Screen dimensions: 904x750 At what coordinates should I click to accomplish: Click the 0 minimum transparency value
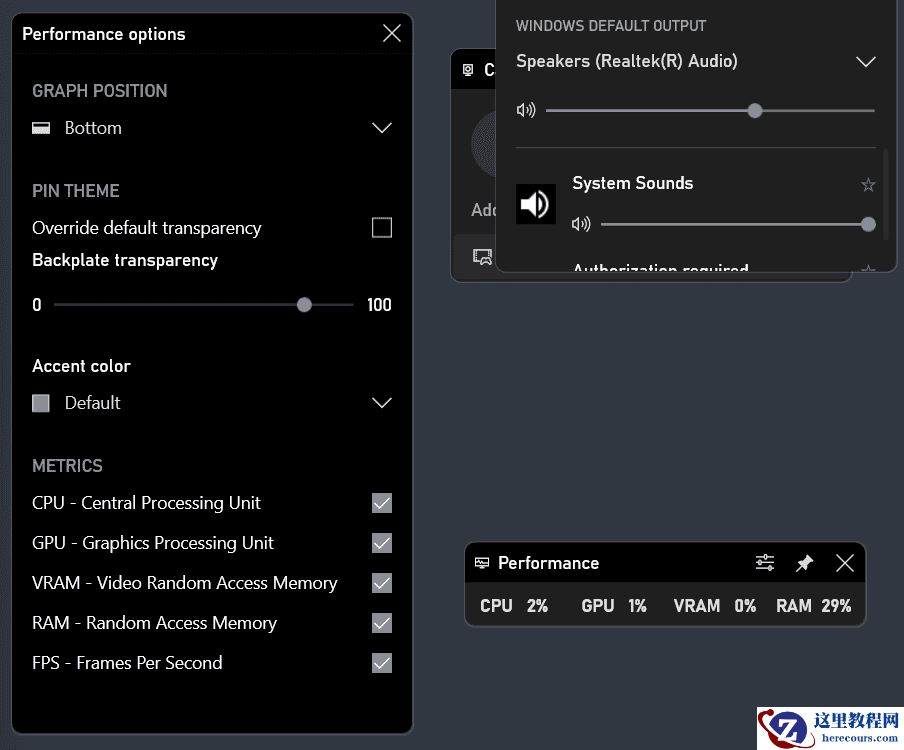[x=37, y=305]
